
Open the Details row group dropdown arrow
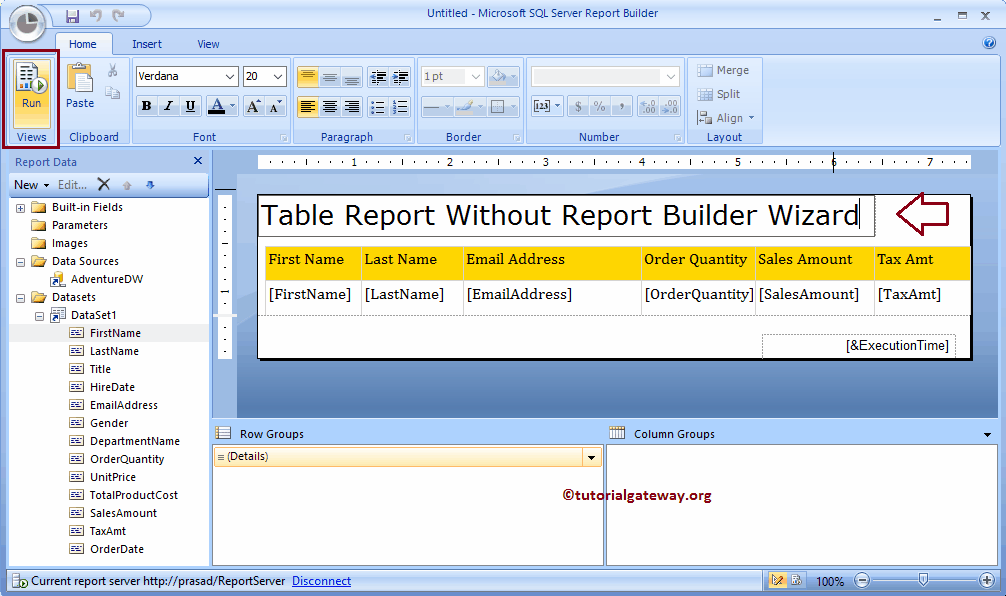(591, 457)
